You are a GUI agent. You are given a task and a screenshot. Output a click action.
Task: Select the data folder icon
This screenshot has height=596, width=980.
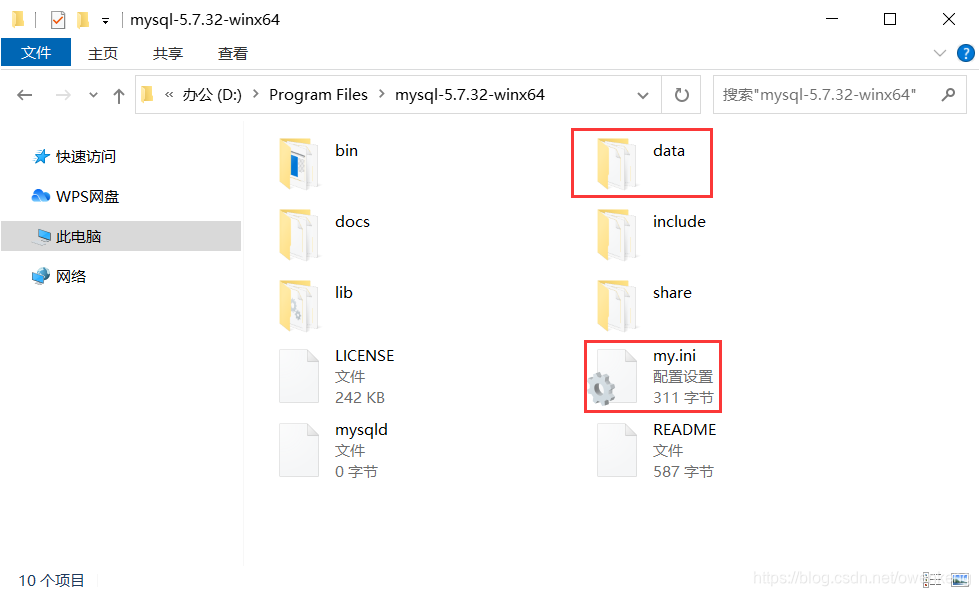point(617,163)
